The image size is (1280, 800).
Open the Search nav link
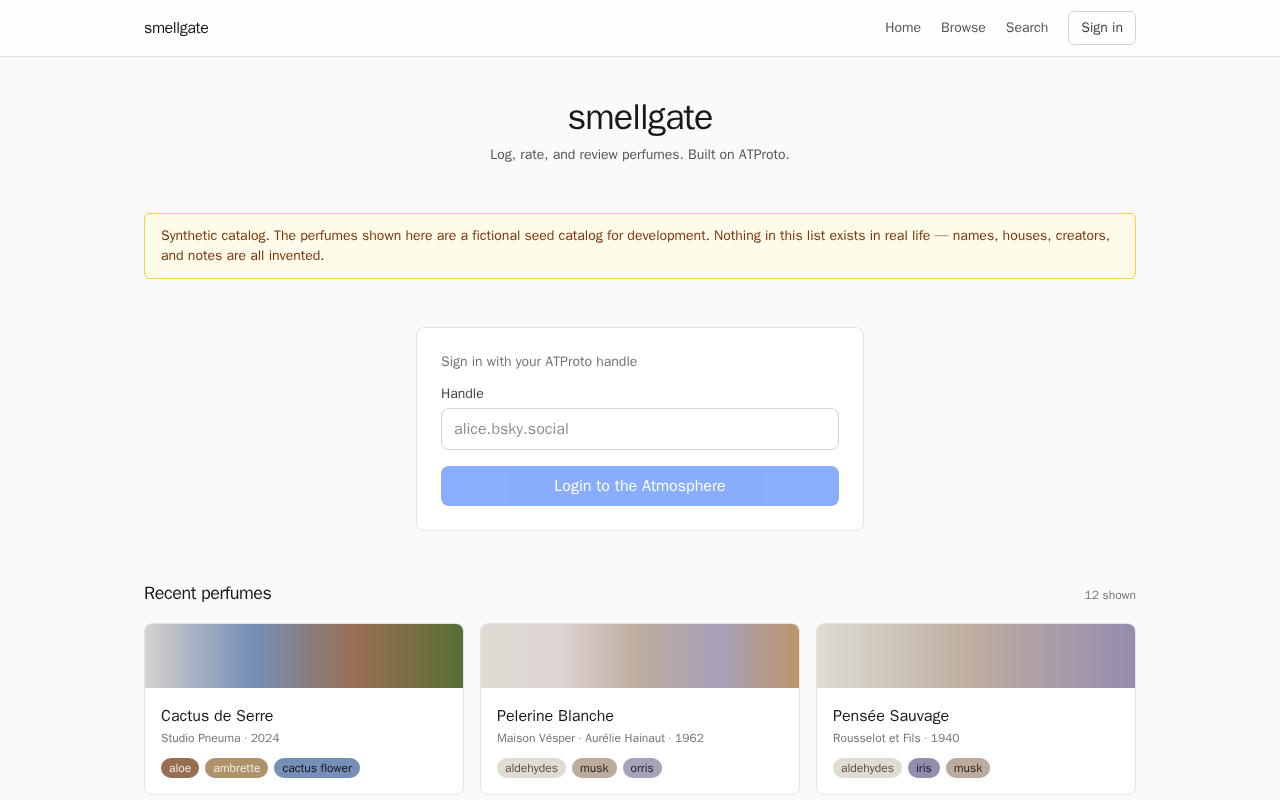click(1027, 28)
